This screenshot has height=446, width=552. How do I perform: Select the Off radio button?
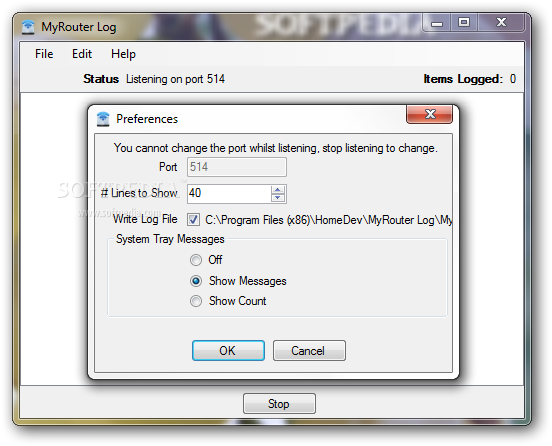pos(196,260)
